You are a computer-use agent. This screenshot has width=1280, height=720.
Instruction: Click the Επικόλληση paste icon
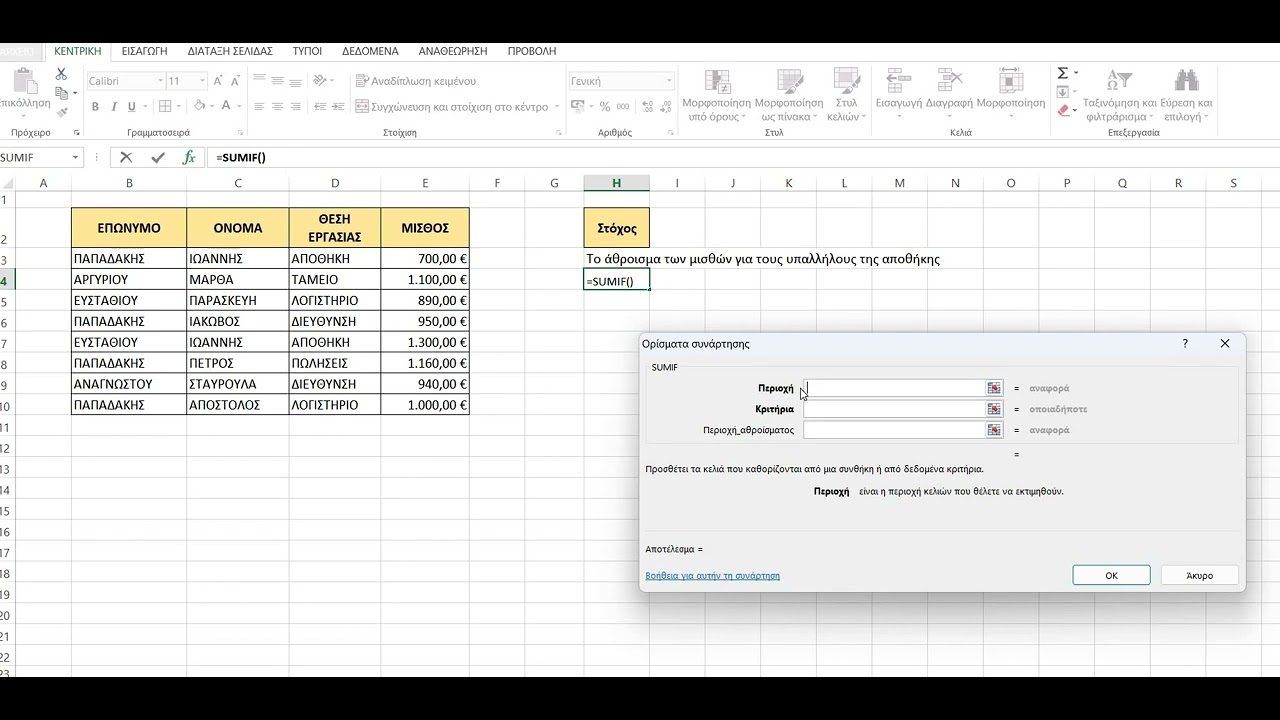27,82
